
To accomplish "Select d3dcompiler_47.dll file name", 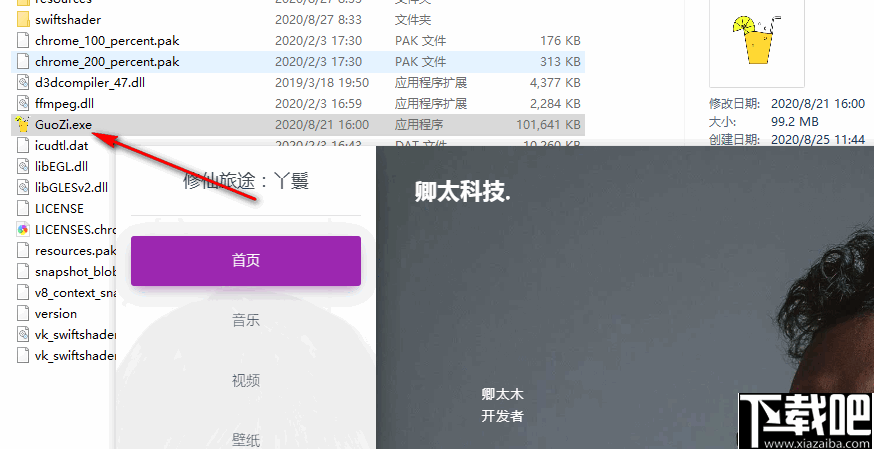I will 90,83.
